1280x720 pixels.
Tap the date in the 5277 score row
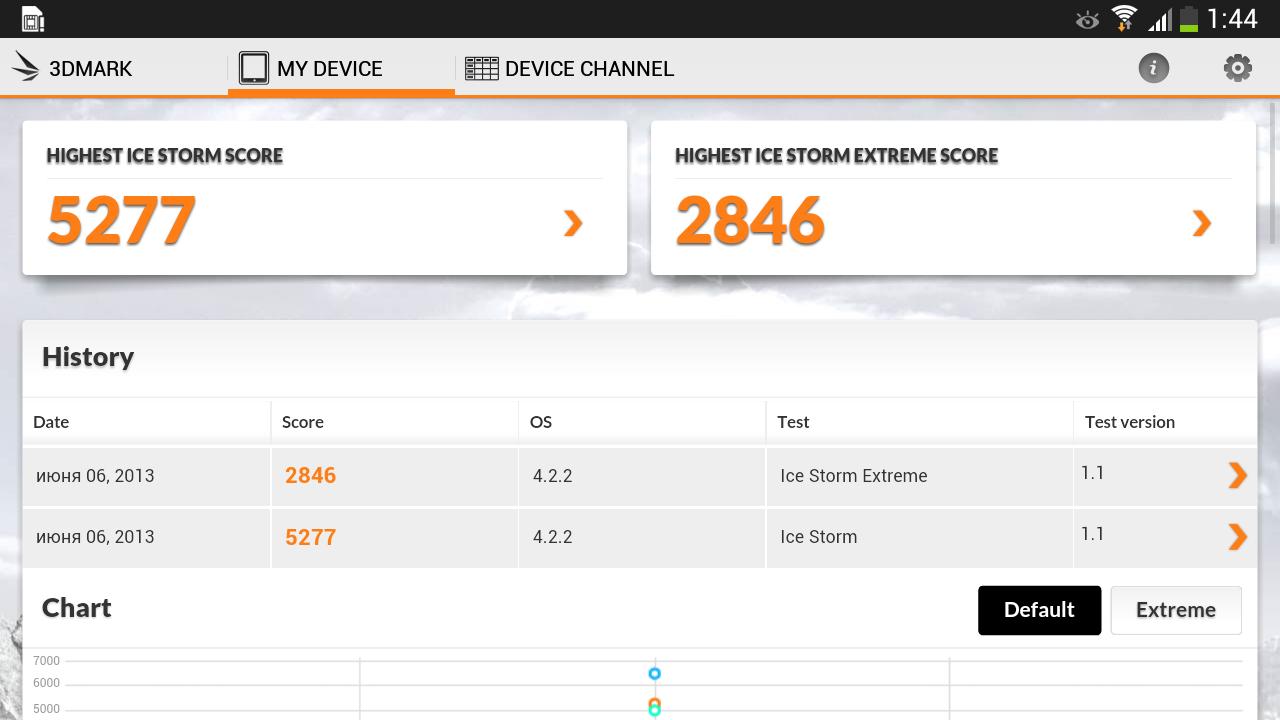click(x=95, y=537)
